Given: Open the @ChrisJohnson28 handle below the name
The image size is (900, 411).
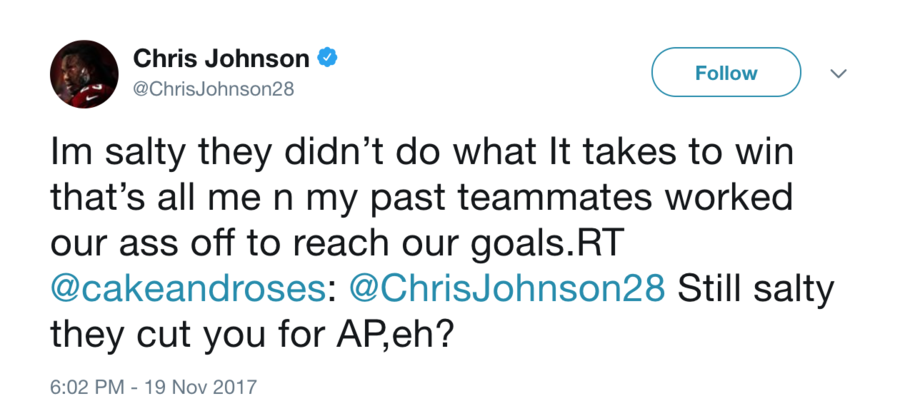Looking at the screenshot, I should click(x=214, y=90).
